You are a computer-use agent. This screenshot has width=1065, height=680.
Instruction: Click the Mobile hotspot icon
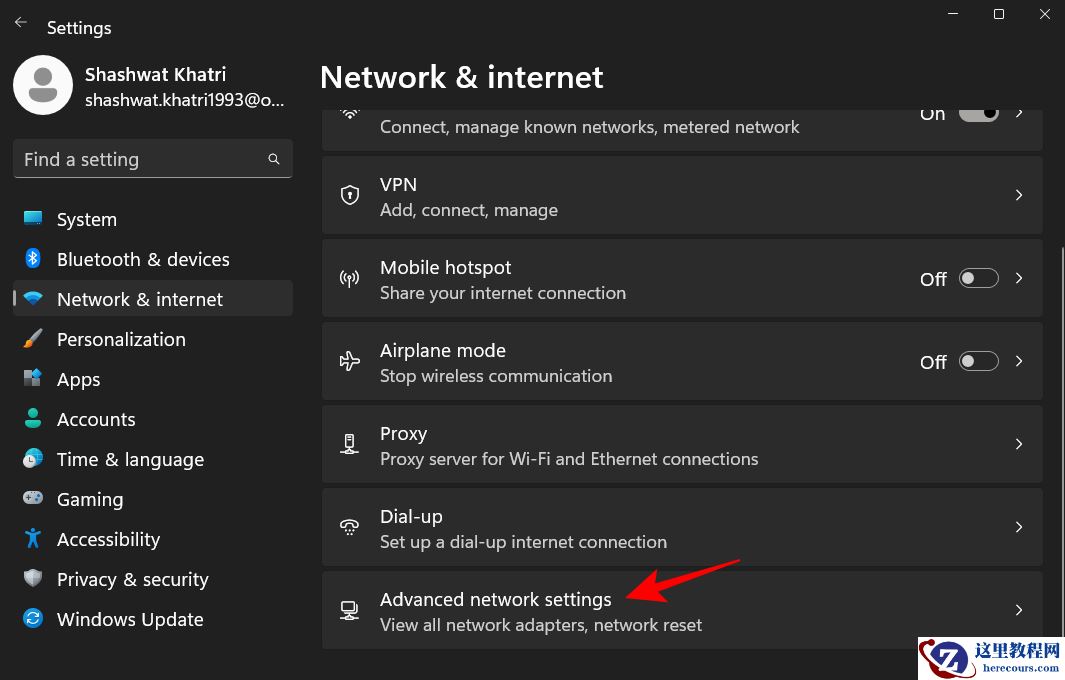[350, 279]
